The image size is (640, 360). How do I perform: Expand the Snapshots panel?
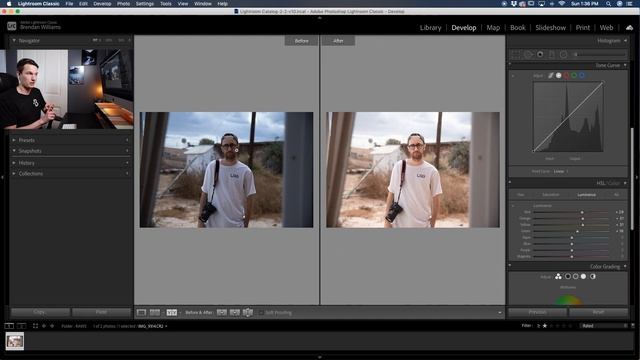click(14, 151)
